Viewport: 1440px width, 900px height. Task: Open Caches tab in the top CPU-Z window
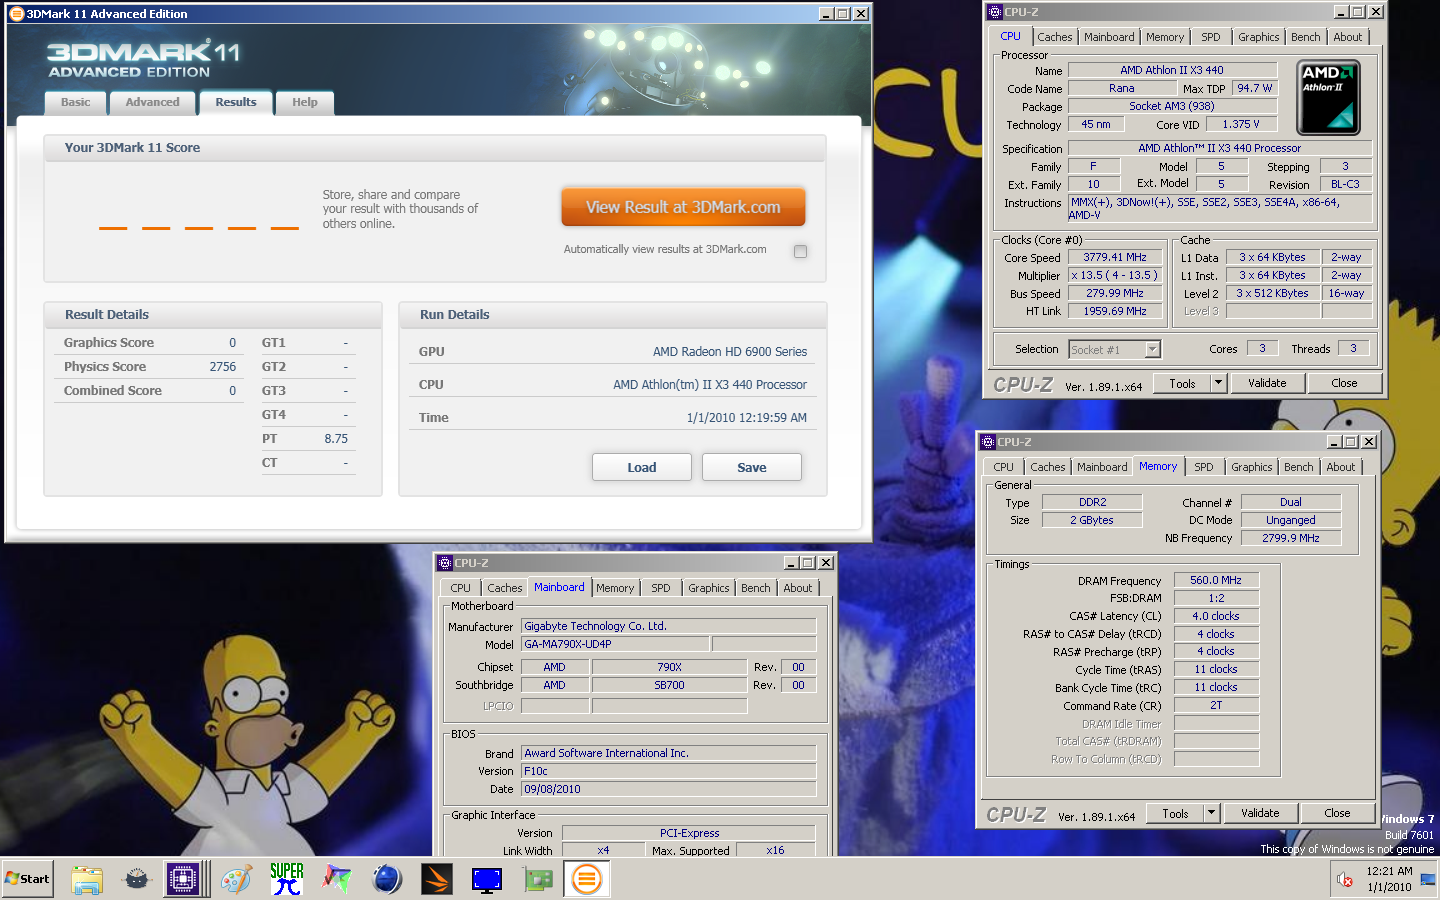(1054, 37)
